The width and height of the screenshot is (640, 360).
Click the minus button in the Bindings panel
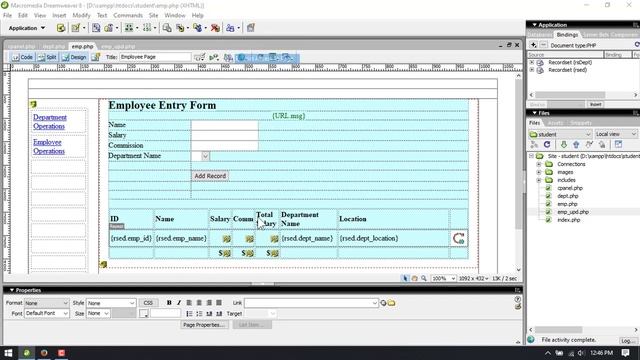click(543, 45)
